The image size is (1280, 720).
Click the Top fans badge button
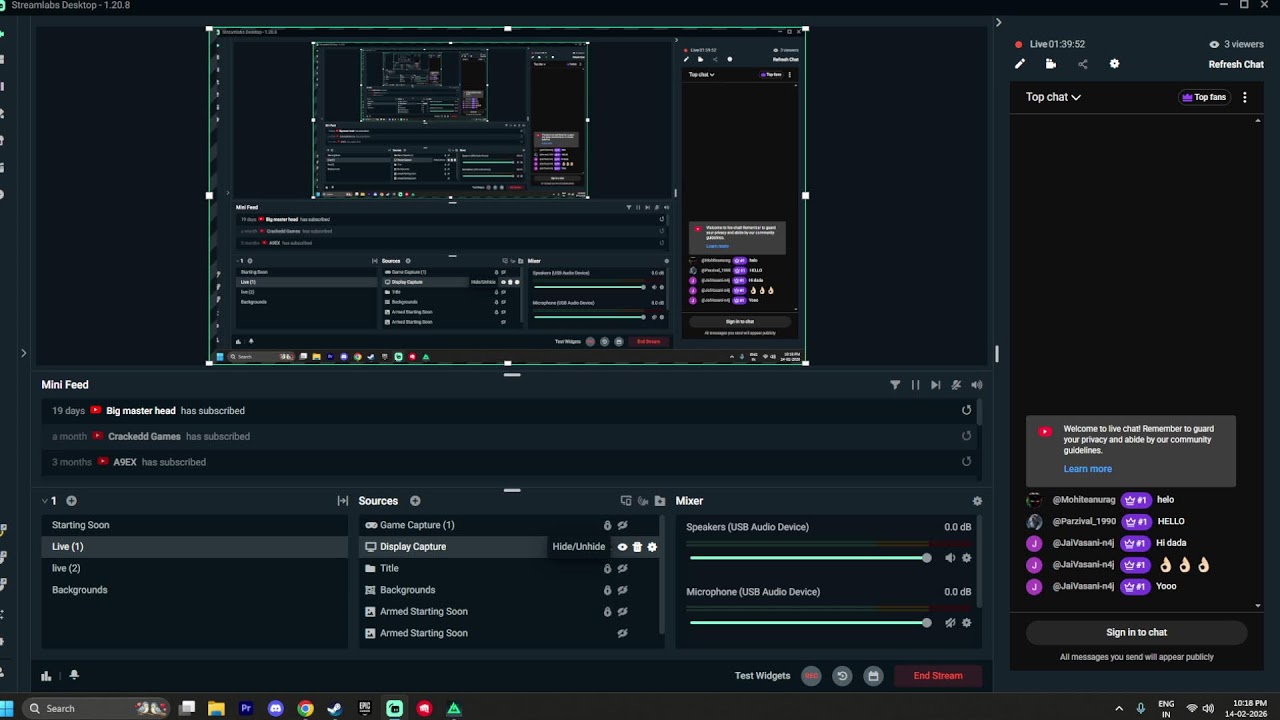tap(1204, 97)
